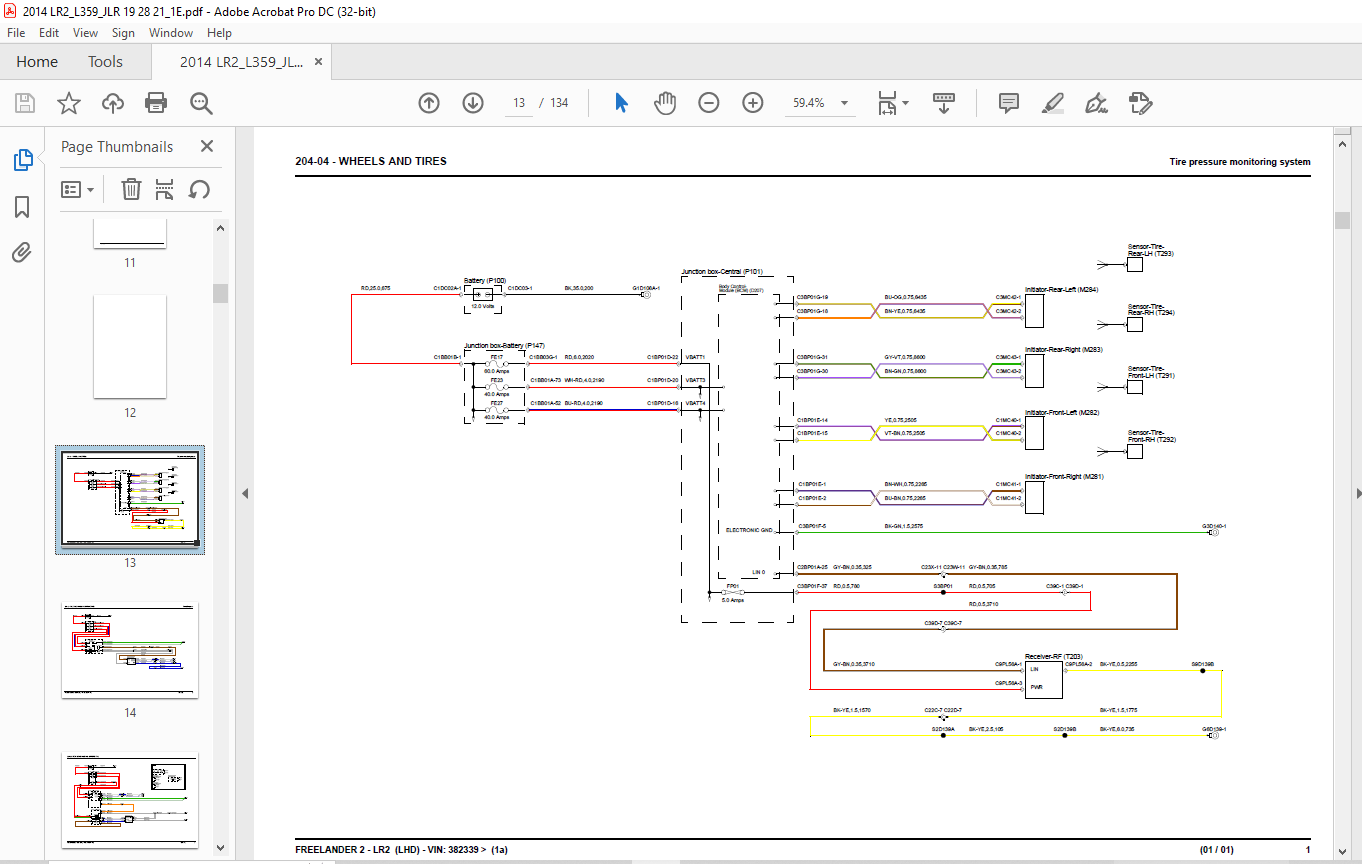Select page 13 thumbnail
Image resolution: width=1362 pixels, height=864 pixels.
(x=130, y=499)
